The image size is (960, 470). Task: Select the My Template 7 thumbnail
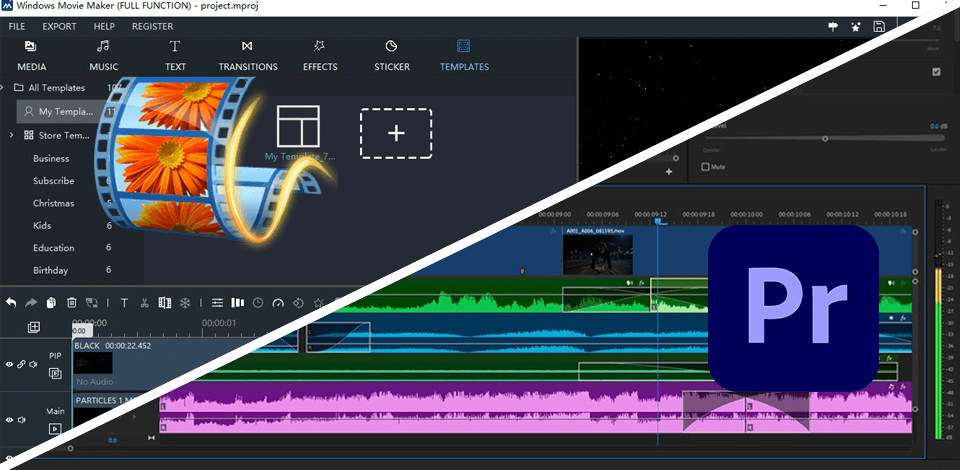pos(298,126)
